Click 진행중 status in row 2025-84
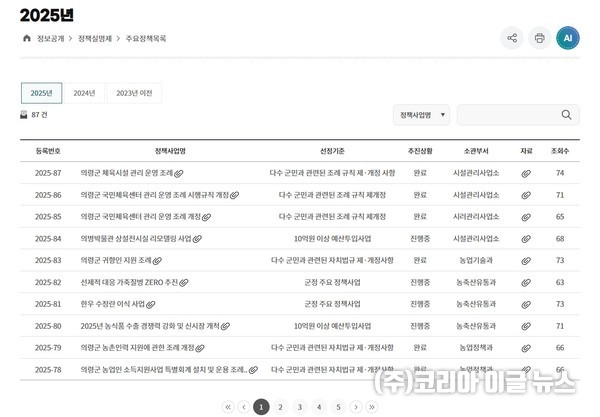Viewport: 600px width, 417px height. [x=420, y=239]
